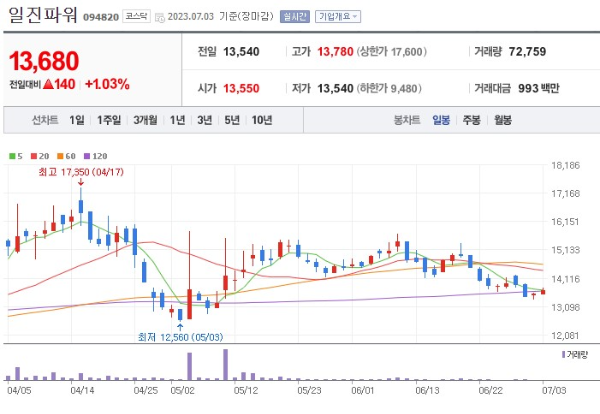Screen dimensions: 600x414
Task: Click the 18,186 price axis label
Action: (566, 165)
